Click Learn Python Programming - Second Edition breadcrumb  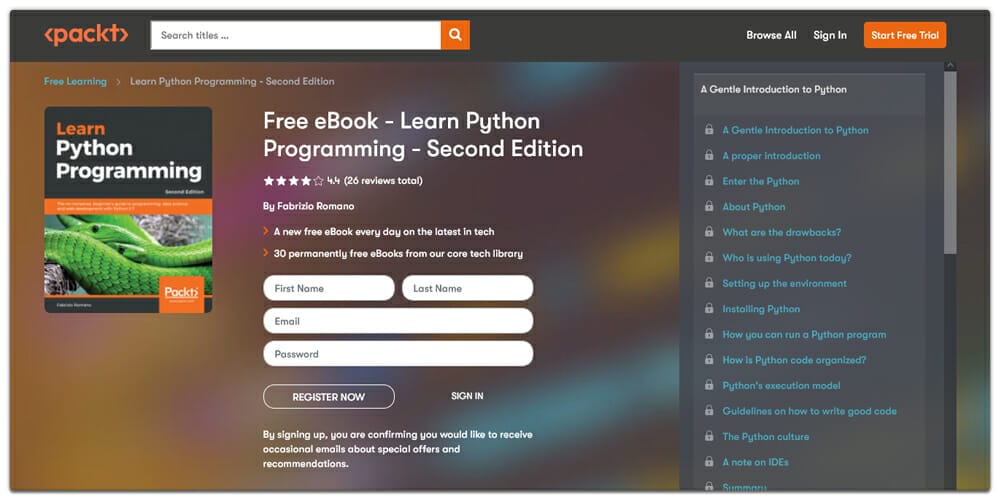(232, 82)
